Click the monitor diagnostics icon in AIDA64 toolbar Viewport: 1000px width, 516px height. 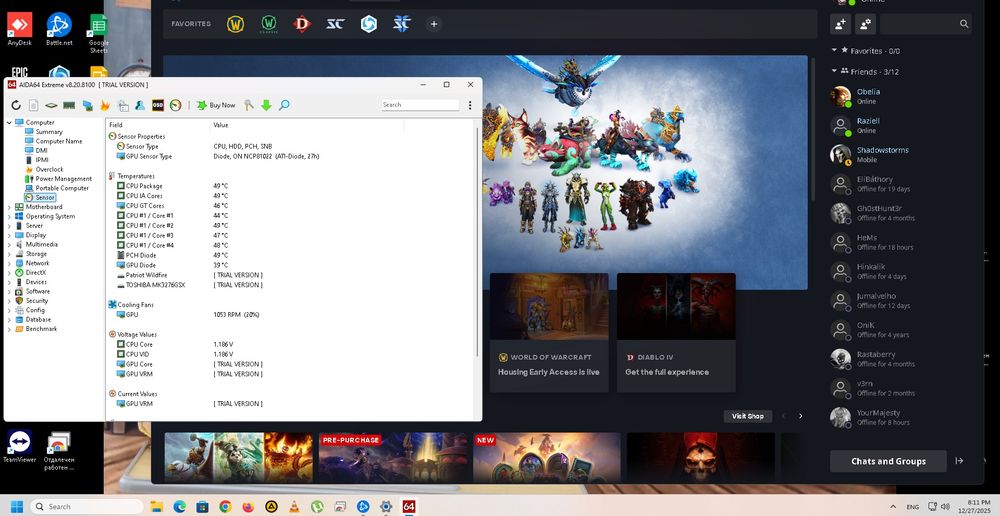87,105
